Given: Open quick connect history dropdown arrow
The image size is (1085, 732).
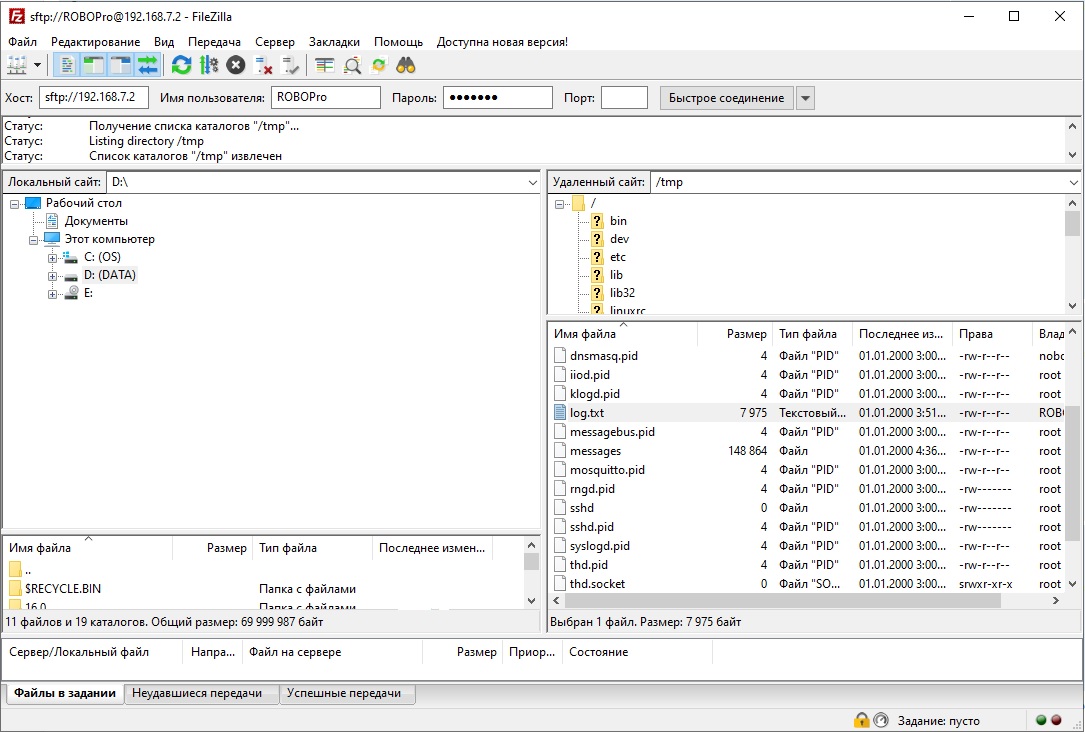Looking at the screenshot, I should click(805, 98).
